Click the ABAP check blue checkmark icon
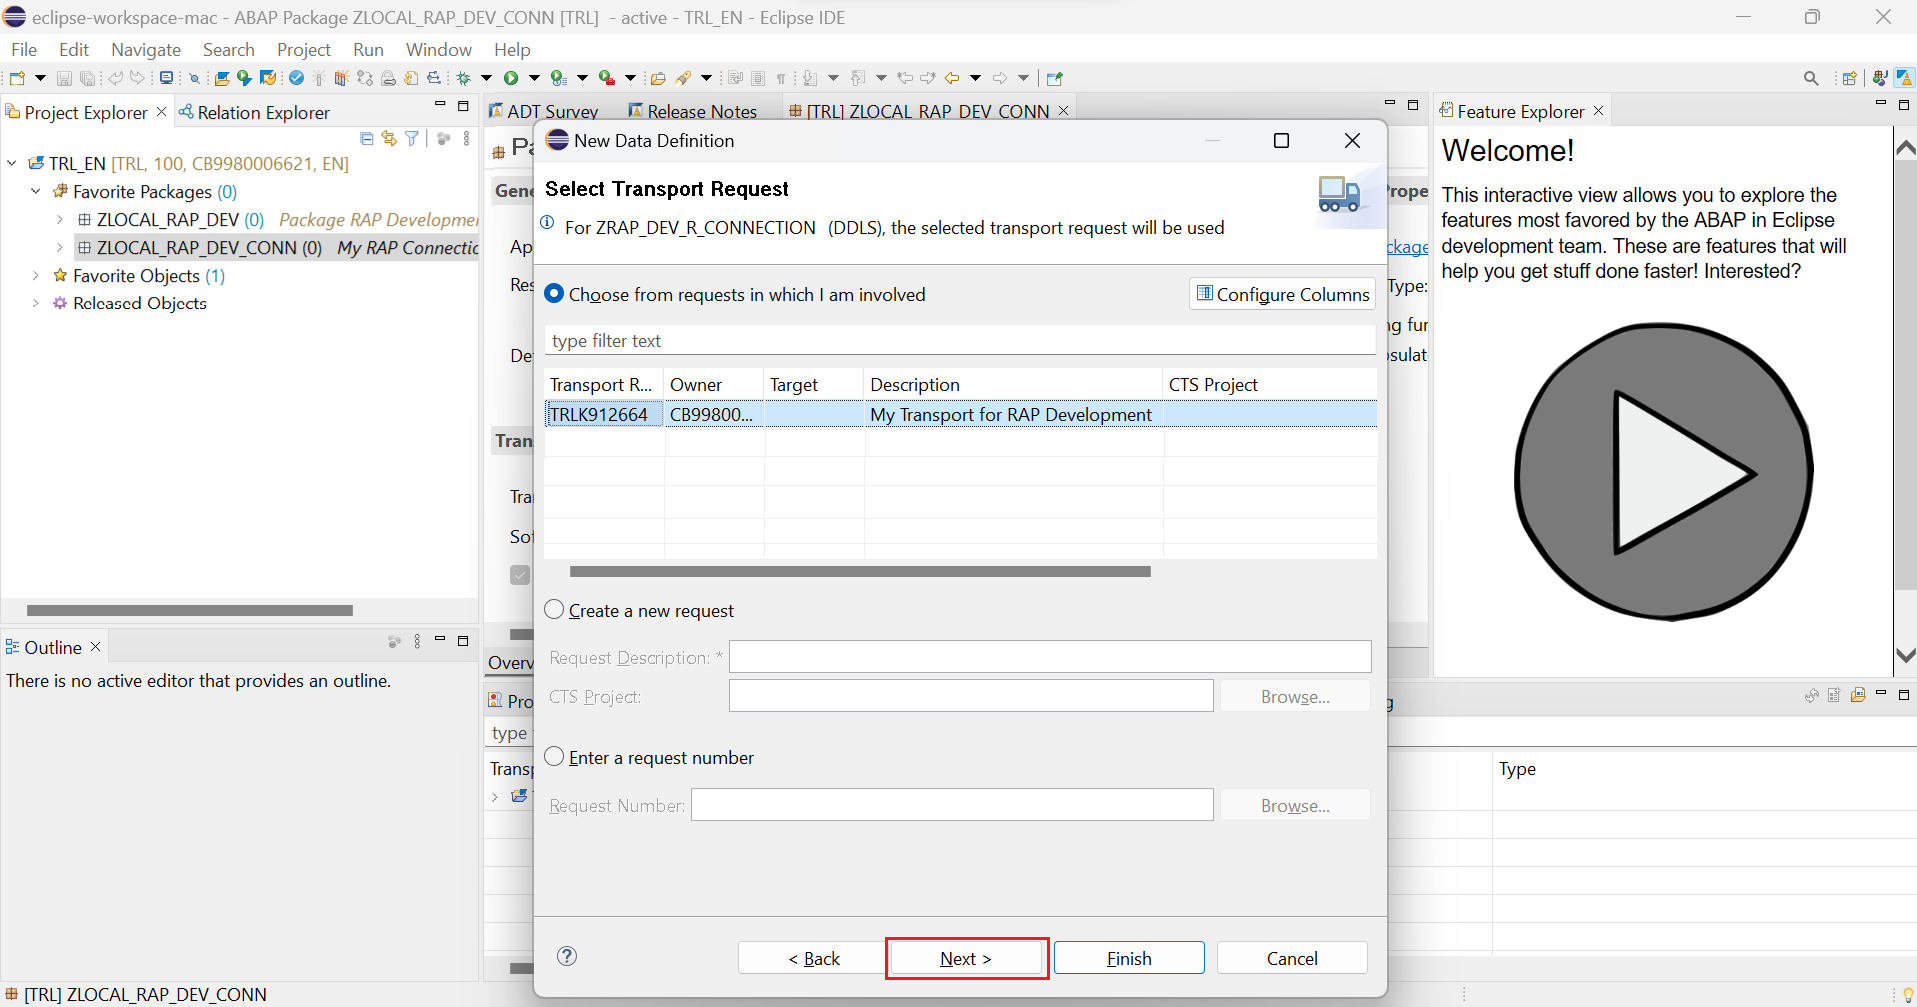Viewport: 1917px width, 1007px height. tap(296, 78)
